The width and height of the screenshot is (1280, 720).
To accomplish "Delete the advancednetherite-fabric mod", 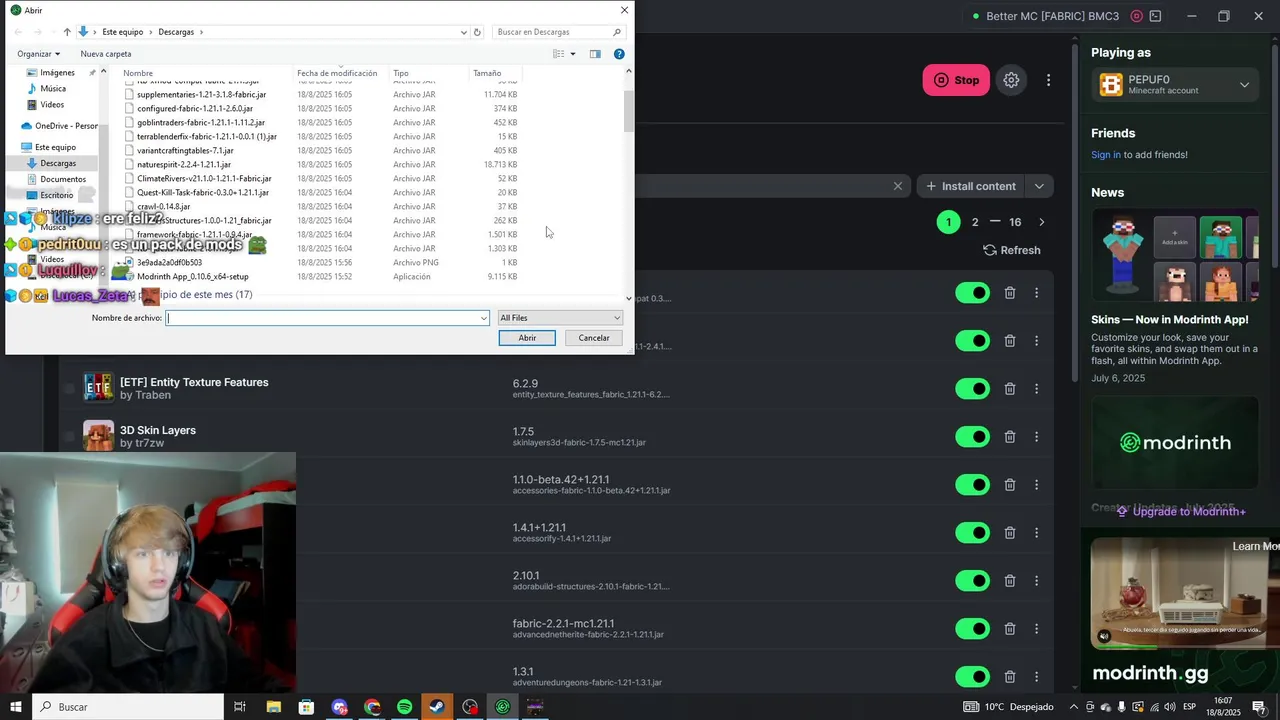I will 1010,629.
